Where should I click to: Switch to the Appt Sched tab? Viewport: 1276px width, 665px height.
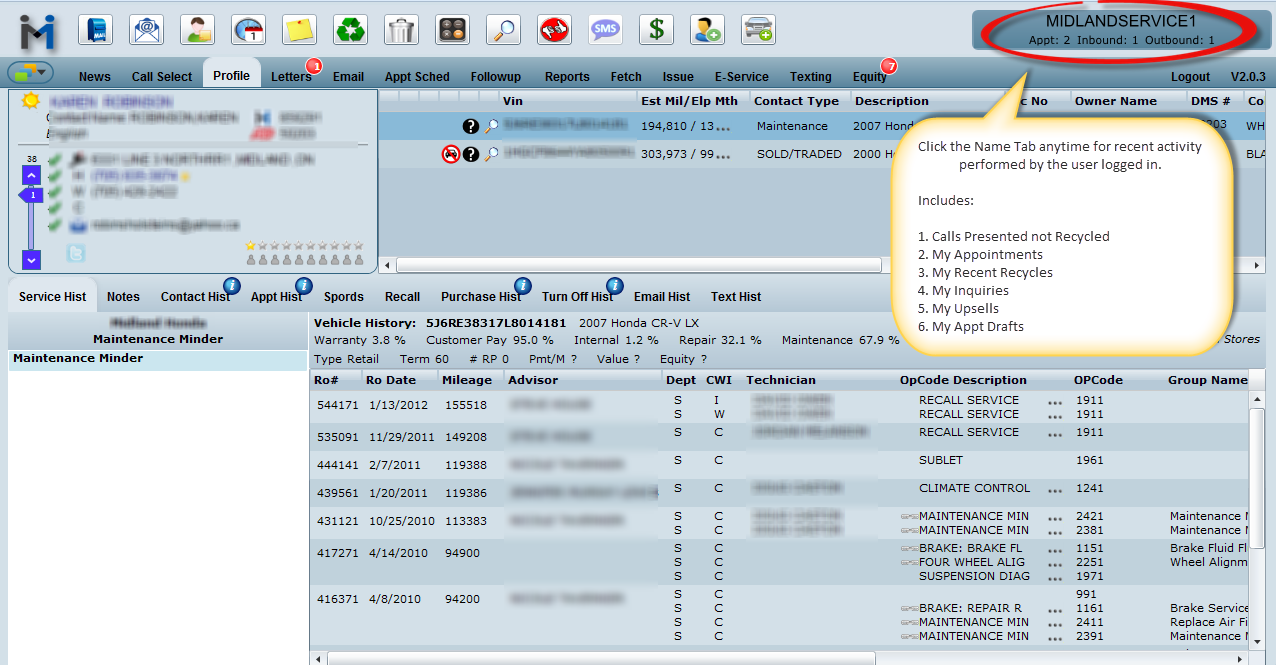417,77
